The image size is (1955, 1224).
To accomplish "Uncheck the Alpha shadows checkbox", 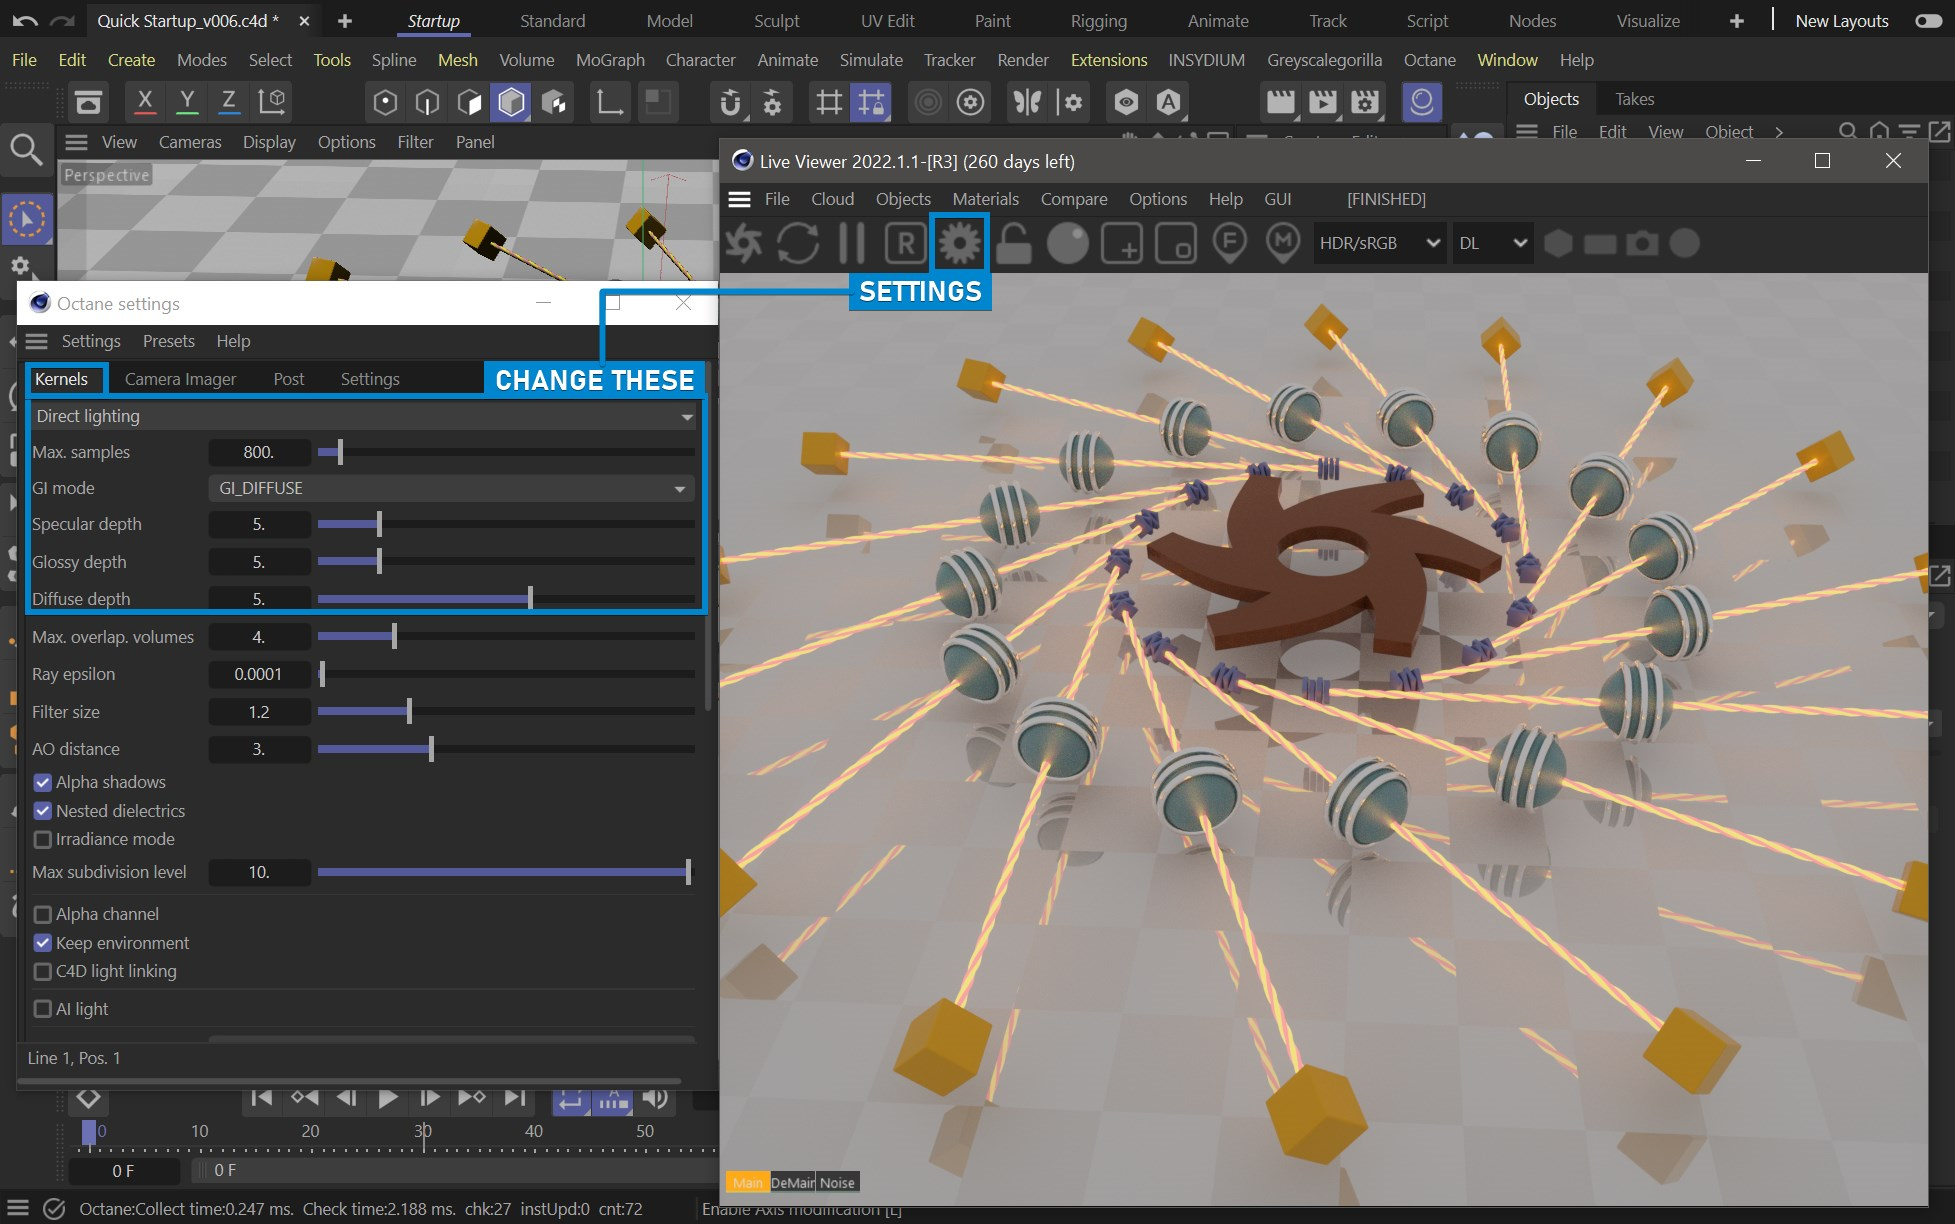I will click(x=43, y=782).
